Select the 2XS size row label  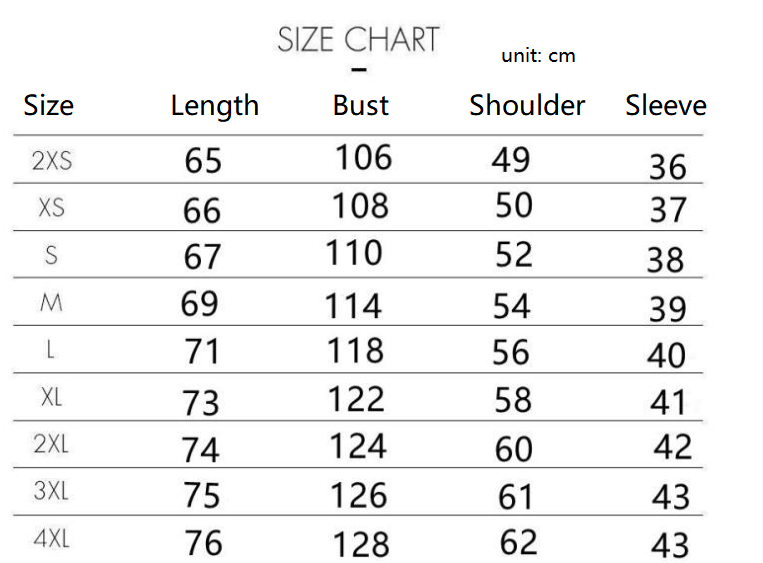tap(52, 161)
